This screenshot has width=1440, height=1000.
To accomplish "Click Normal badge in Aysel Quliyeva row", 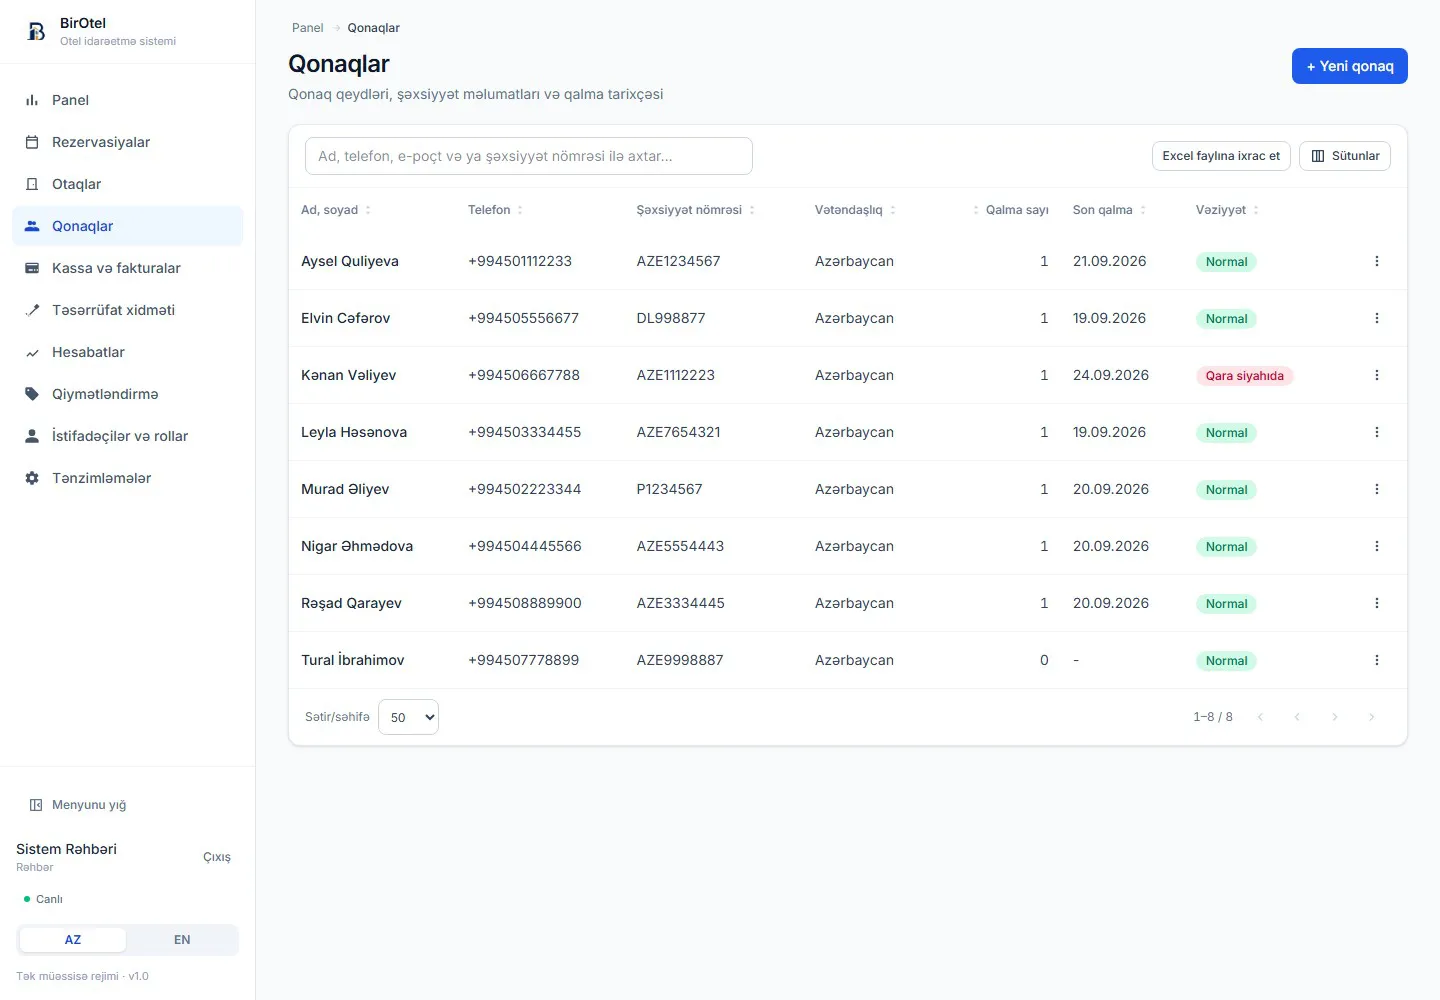I will (x=1226, y=262).
